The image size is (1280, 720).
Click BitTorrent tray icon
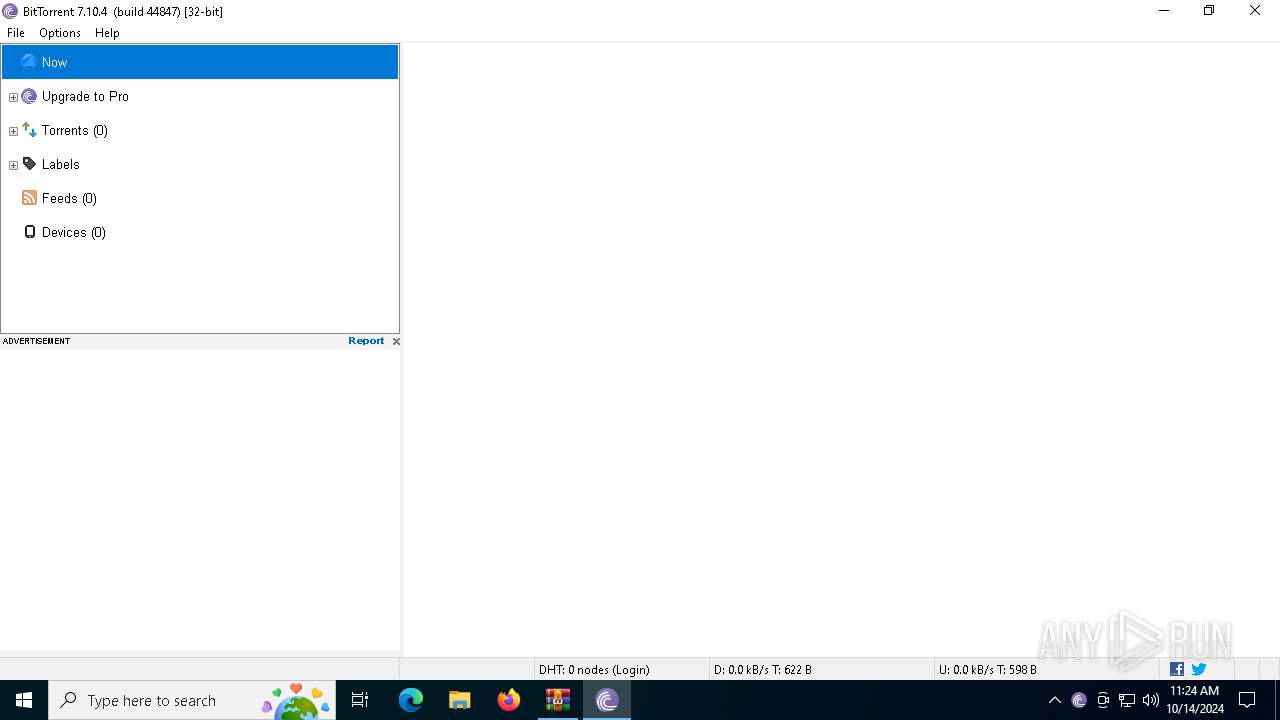point(1079,700)
